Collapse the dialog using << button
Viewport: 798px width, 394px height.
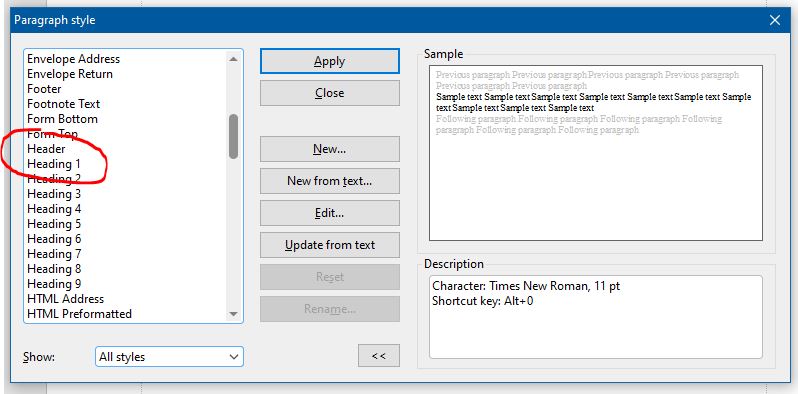pyautogui.click(x=379, y=356)
